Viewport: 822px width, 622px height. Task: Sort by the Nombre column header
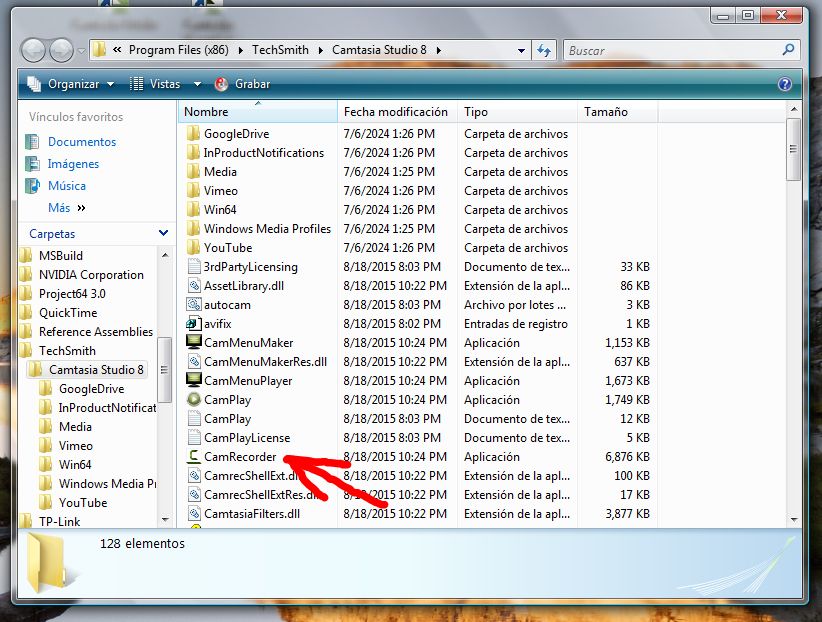(258, 112)
